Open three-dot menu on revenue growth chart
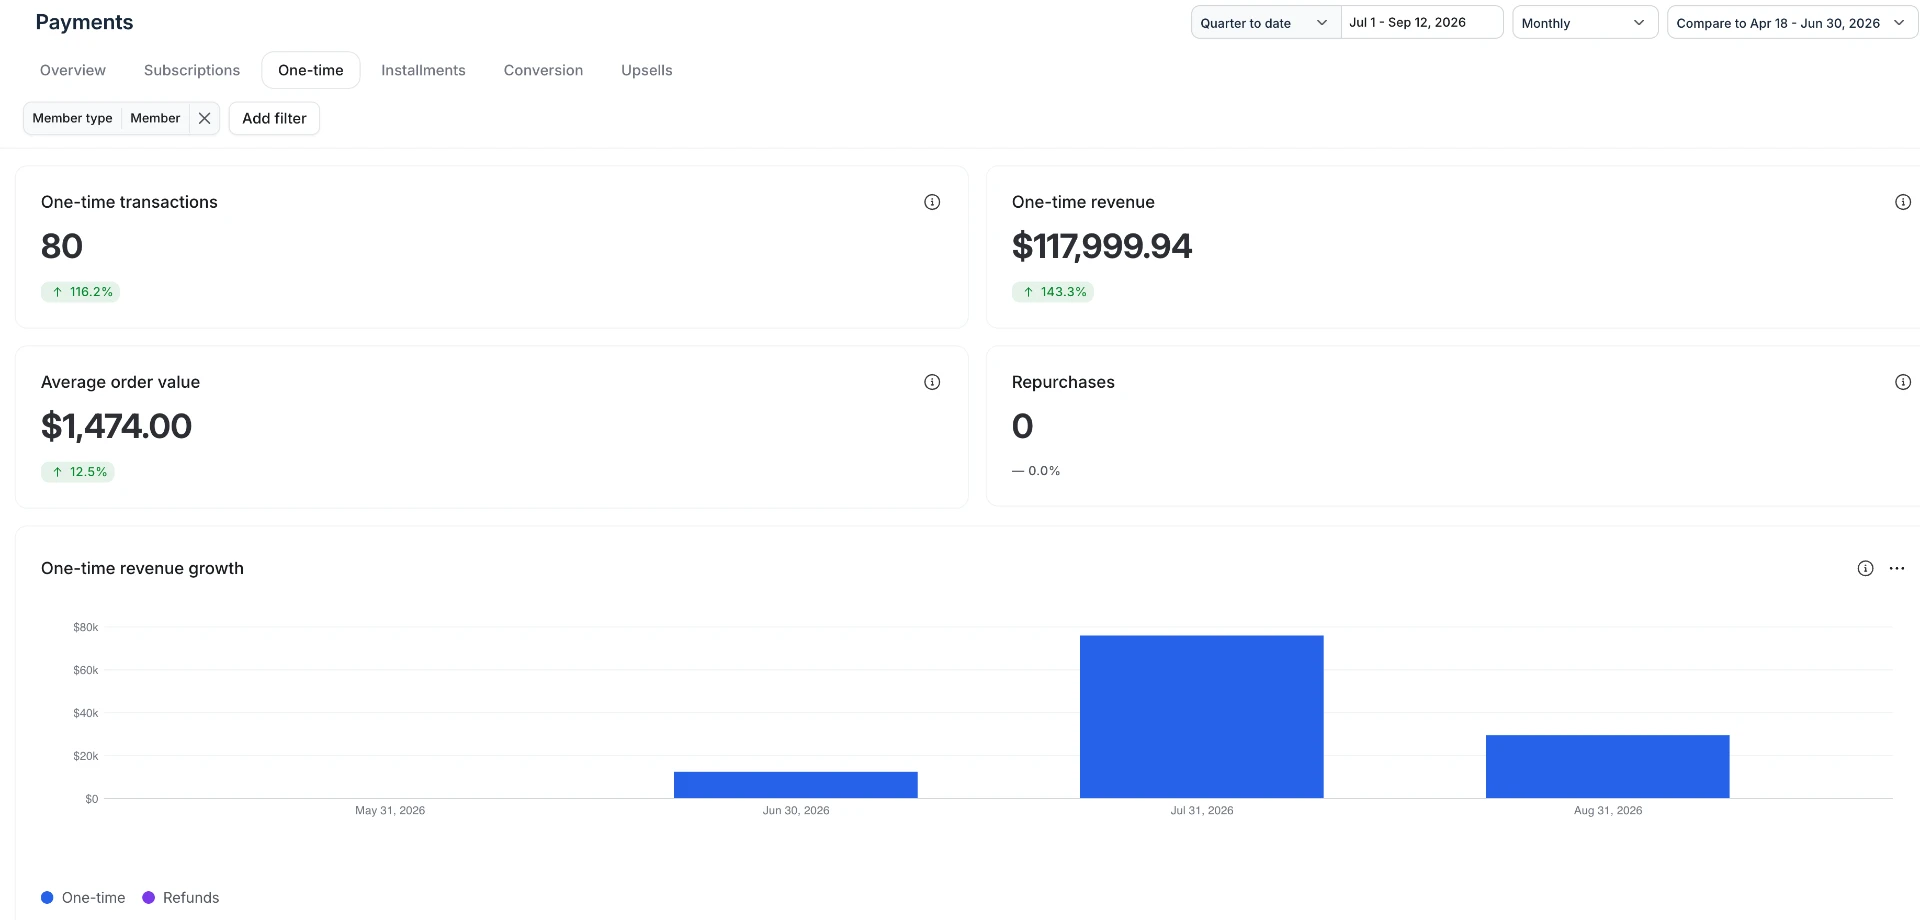The height and width of the screenshot is (920, 1920). (1897, 568)
